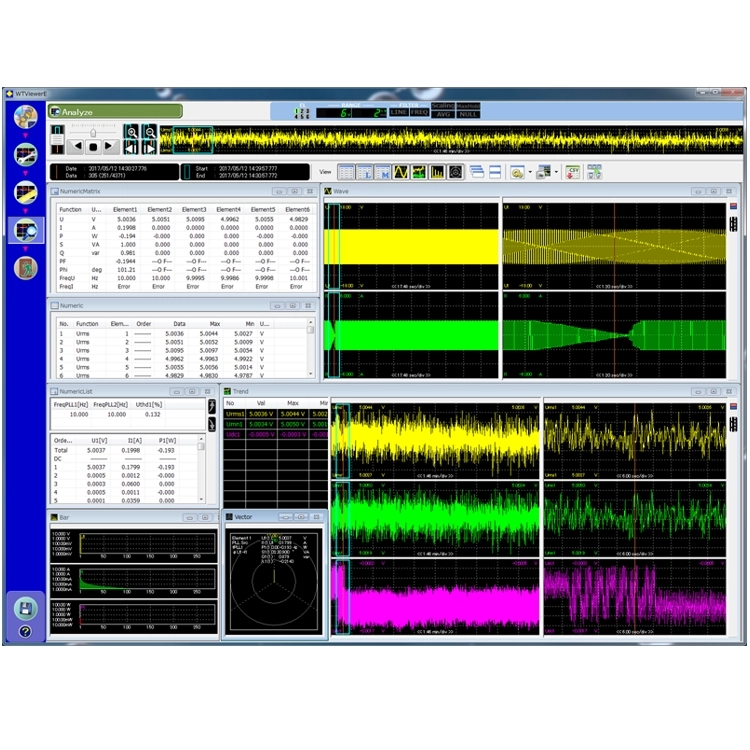Click the NULL button
The height and width of the screenshot is (750, 750).
click(468, 114)
